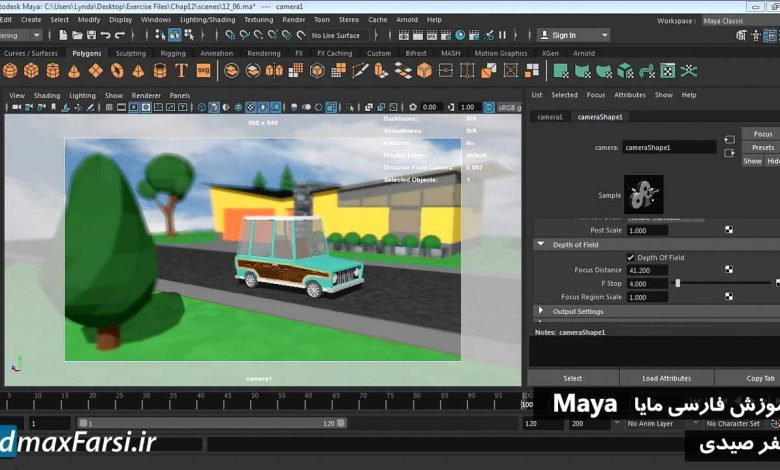Switch to the camera1 attribute tab
This screenshot has width=780, height=470.
[x=550, y=116]
